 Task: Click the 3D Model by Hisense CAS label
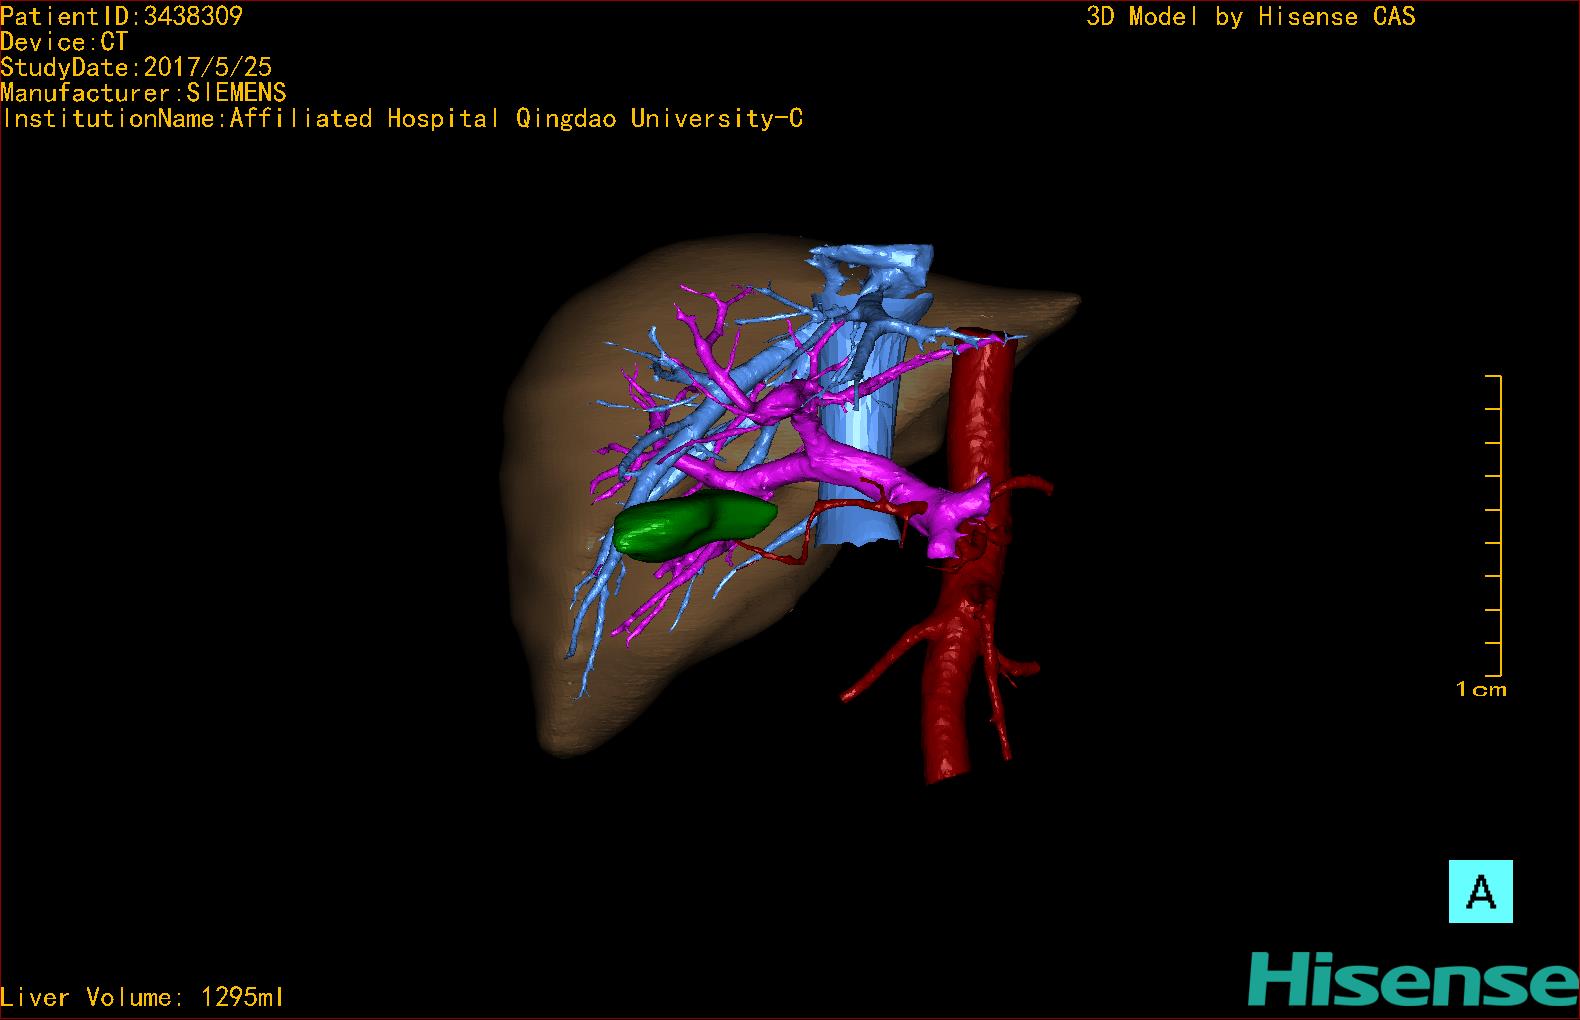click(1251, 16)
